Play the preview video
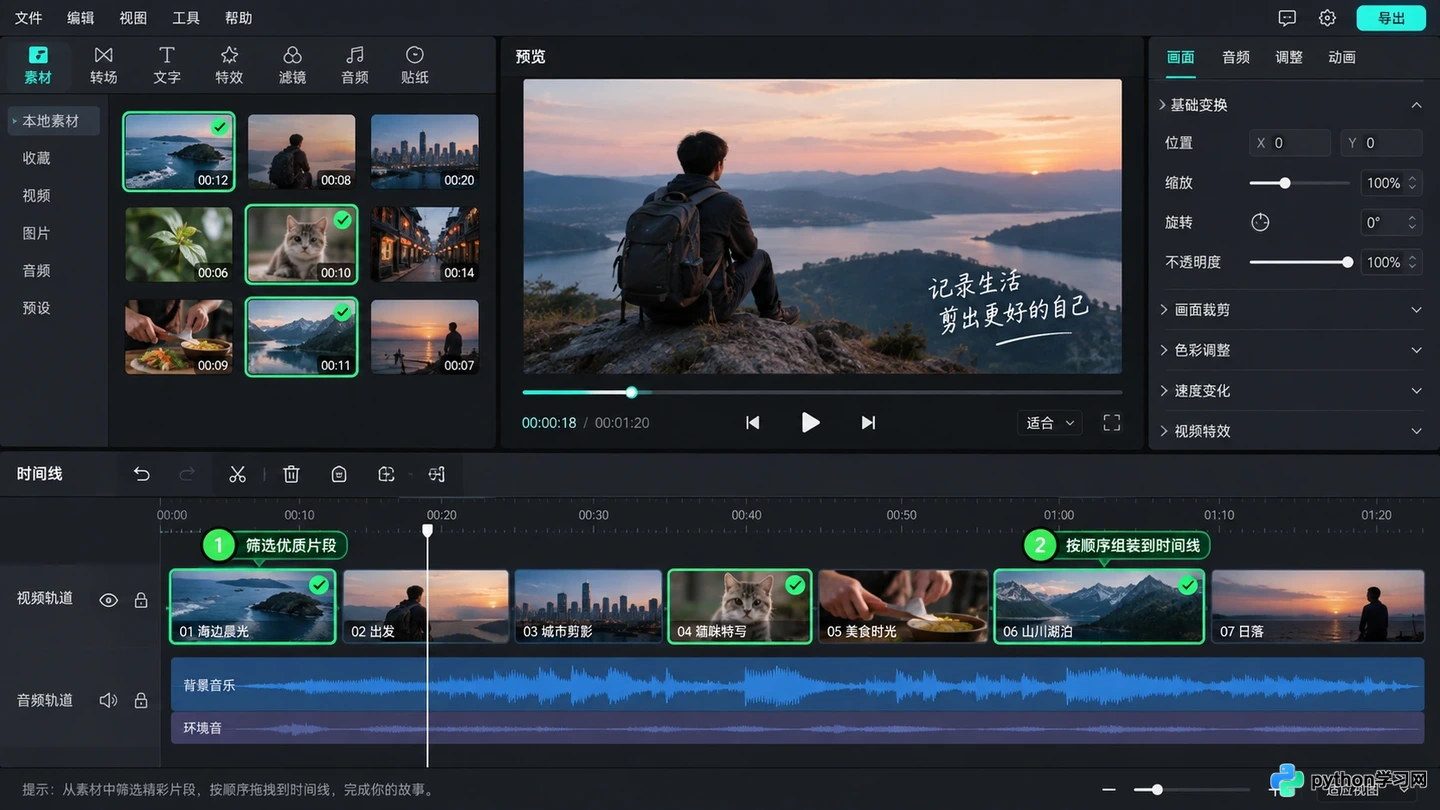 pyautogui.click(x=810, y=423)
